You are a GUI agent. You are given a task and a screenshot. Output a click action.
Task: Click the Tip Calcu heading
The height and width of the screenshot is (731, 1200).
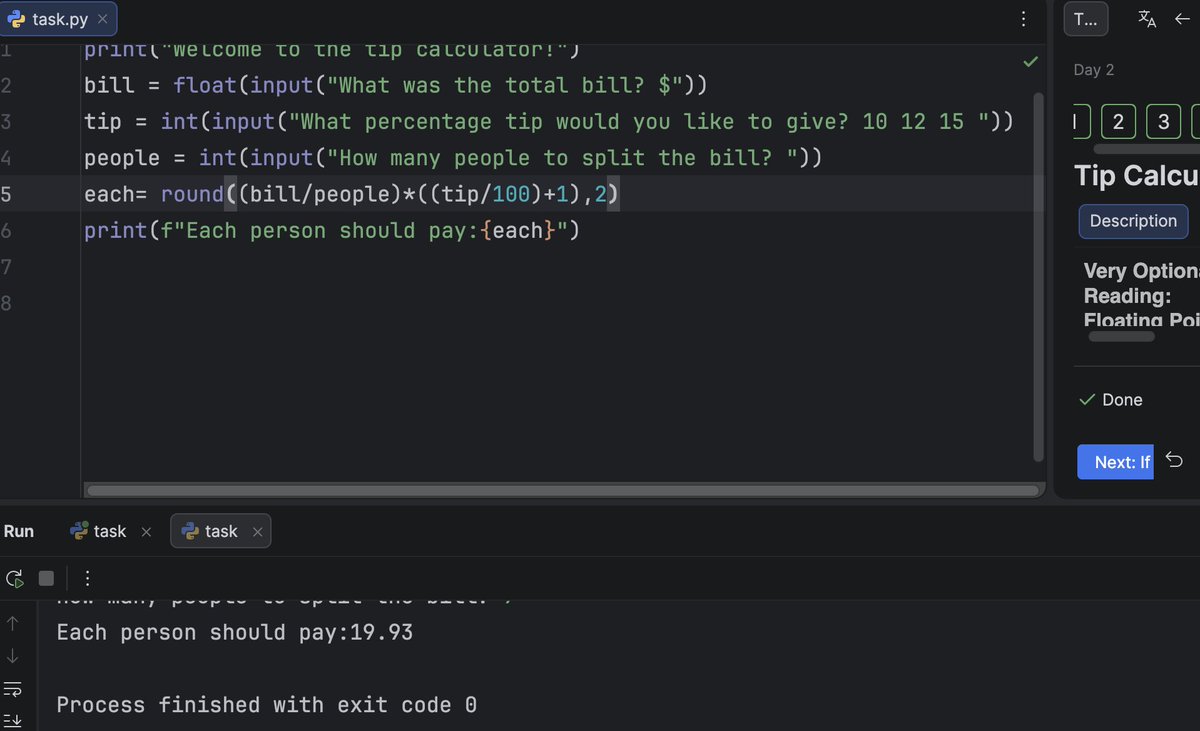tap(1137, 175)
